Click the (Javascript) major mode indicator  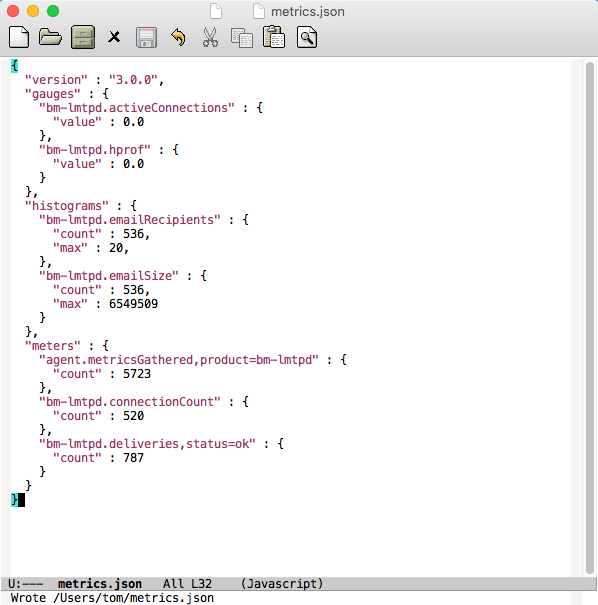tap(282, 583)
